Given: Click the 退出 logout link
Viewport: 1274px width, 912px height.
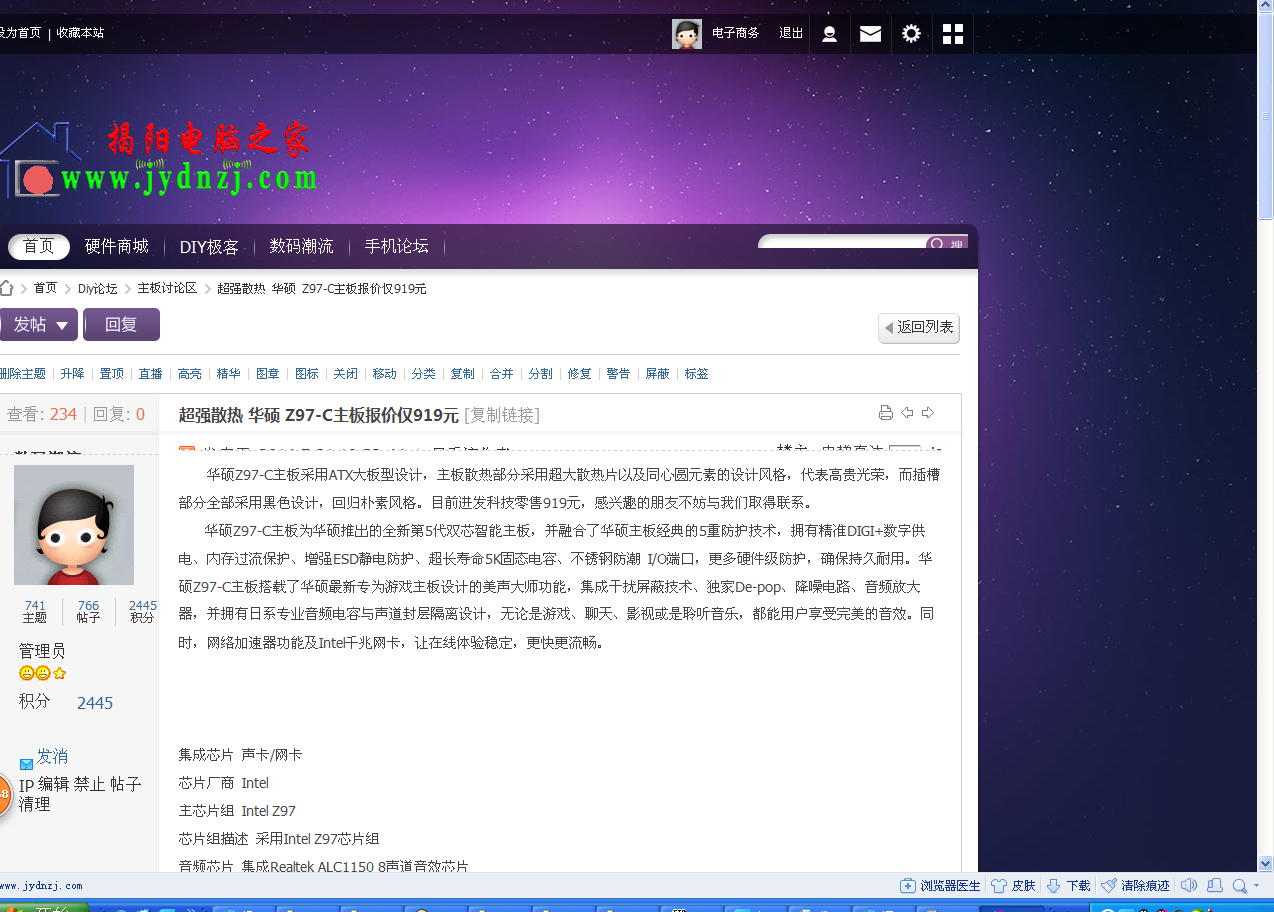Looking at the screenshot, I should point(791,33).
